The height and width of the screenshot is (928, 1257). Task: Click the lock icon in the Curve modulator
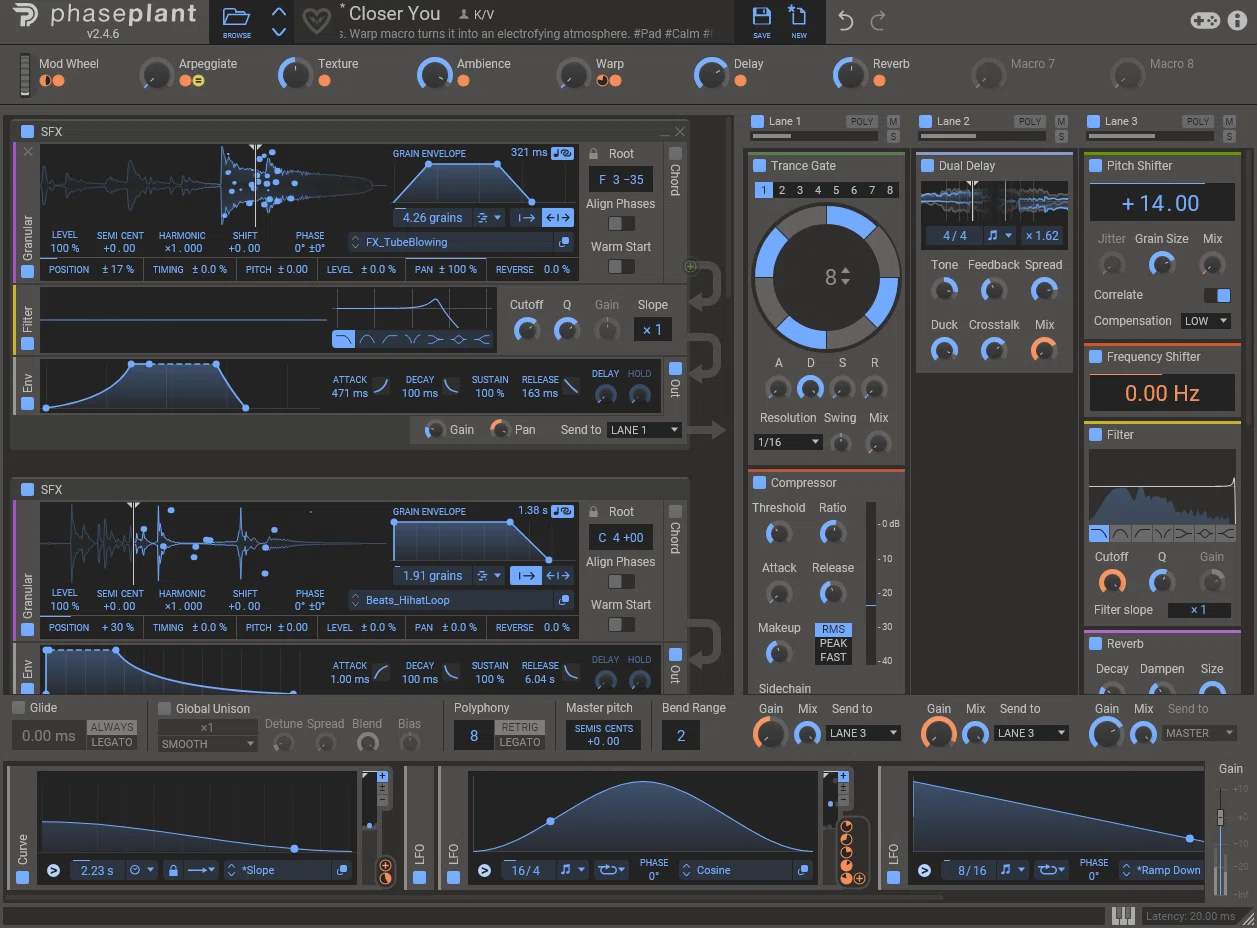click(172, 870)
